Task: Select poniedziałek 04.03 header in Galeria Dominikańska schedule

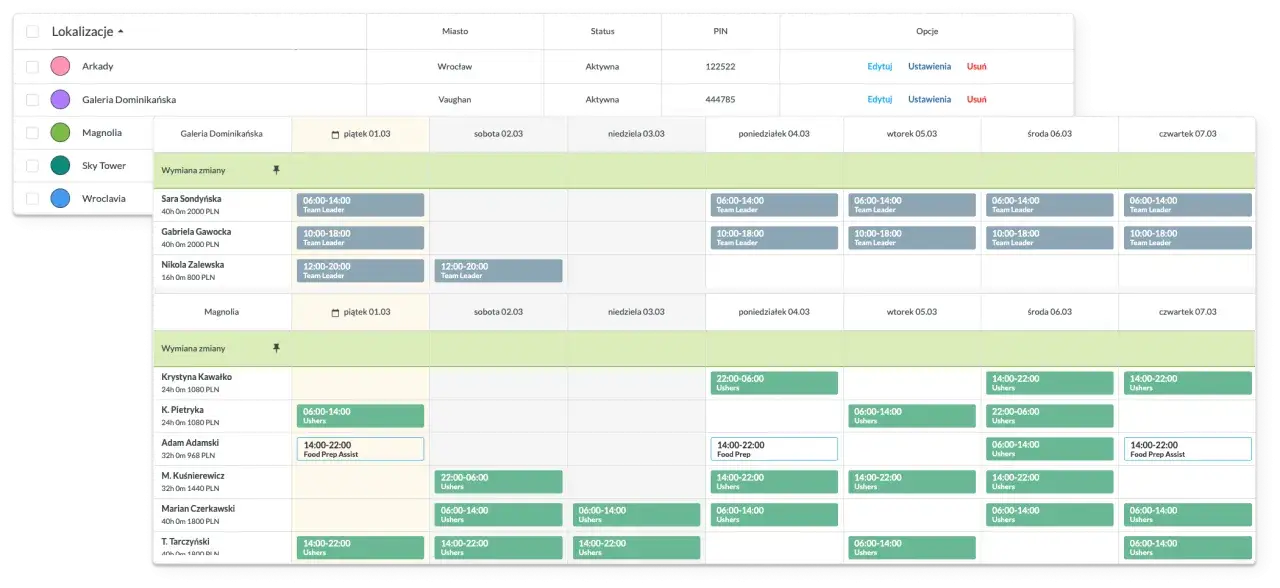Action: pos(774,134)
